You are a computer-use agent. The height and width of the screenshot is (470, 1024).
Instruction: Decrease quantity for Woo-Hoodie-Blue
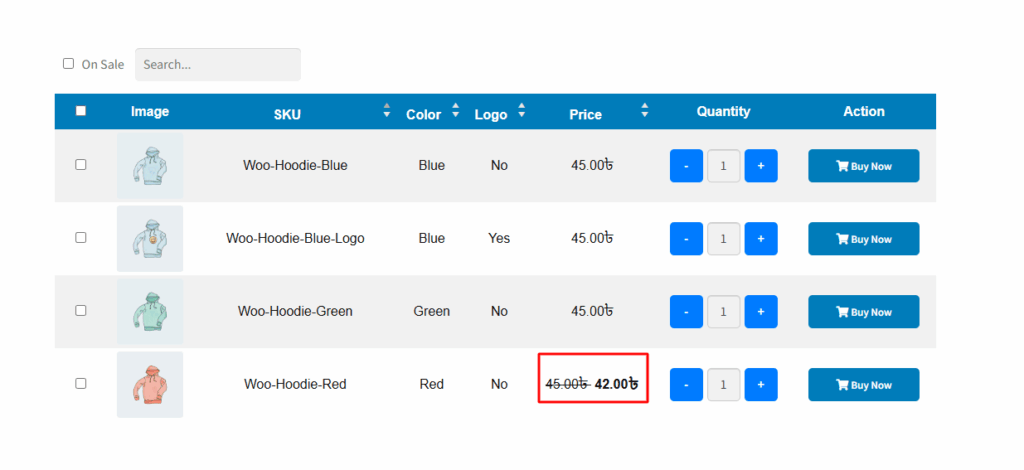(x=686, y=166)
